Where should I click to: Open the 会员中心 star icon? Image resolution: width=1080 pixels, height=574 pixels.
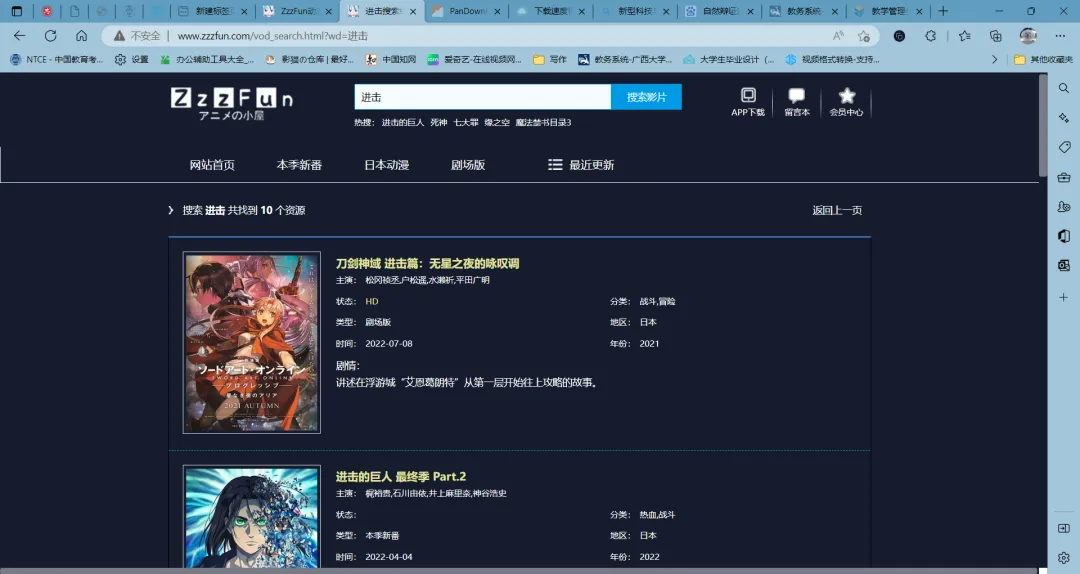[x=847, y=102]
